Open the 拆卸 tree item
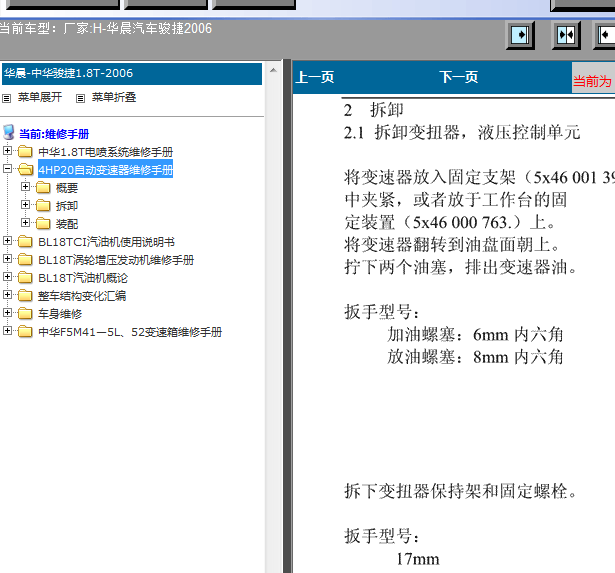Screen dimensions: 615x573 (67, 206)
